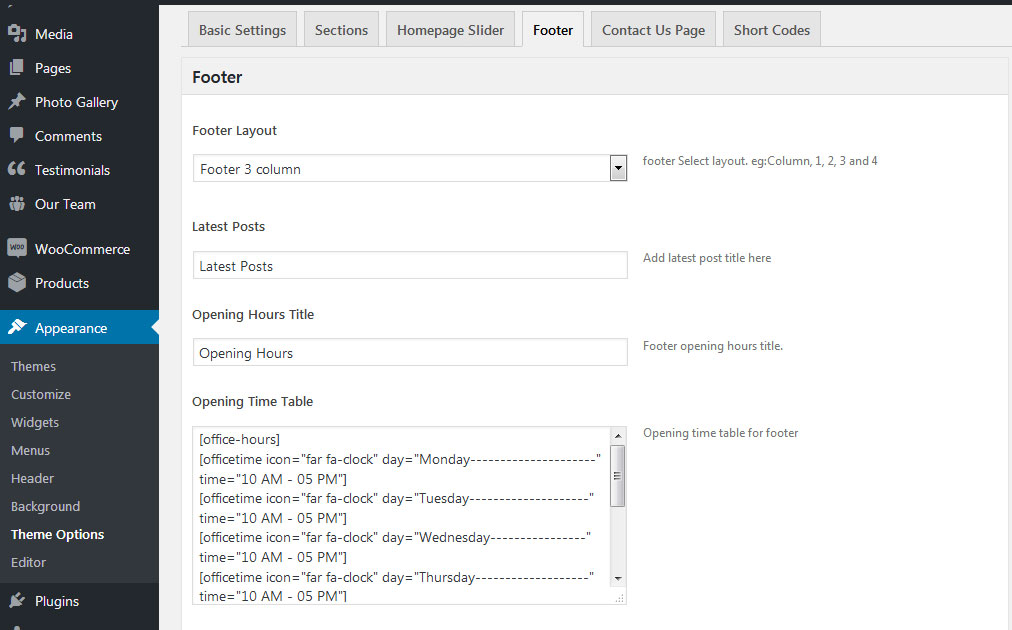Open Editor submenu link

(x=28, y=563)
